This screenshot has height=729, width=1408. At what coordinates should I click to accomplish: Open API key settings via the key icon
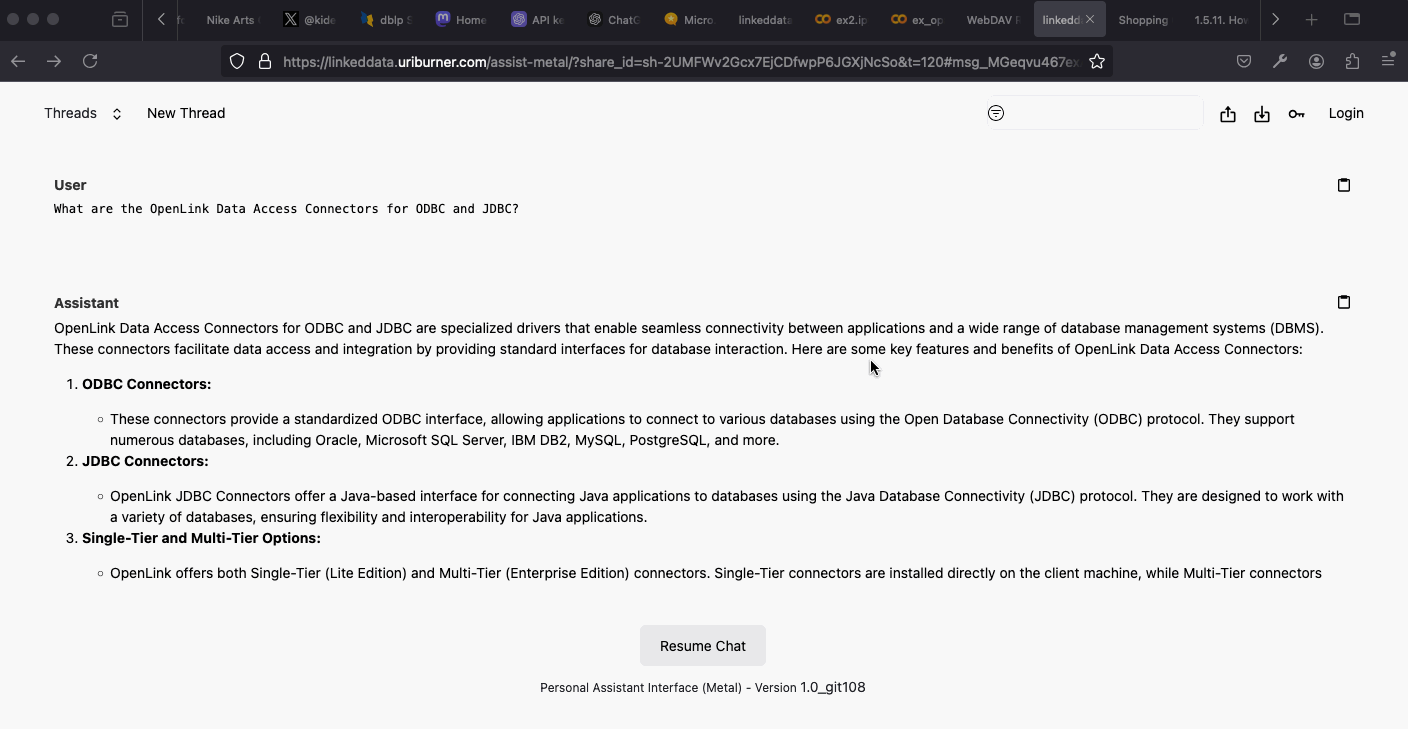click(x=1296, y=113)
